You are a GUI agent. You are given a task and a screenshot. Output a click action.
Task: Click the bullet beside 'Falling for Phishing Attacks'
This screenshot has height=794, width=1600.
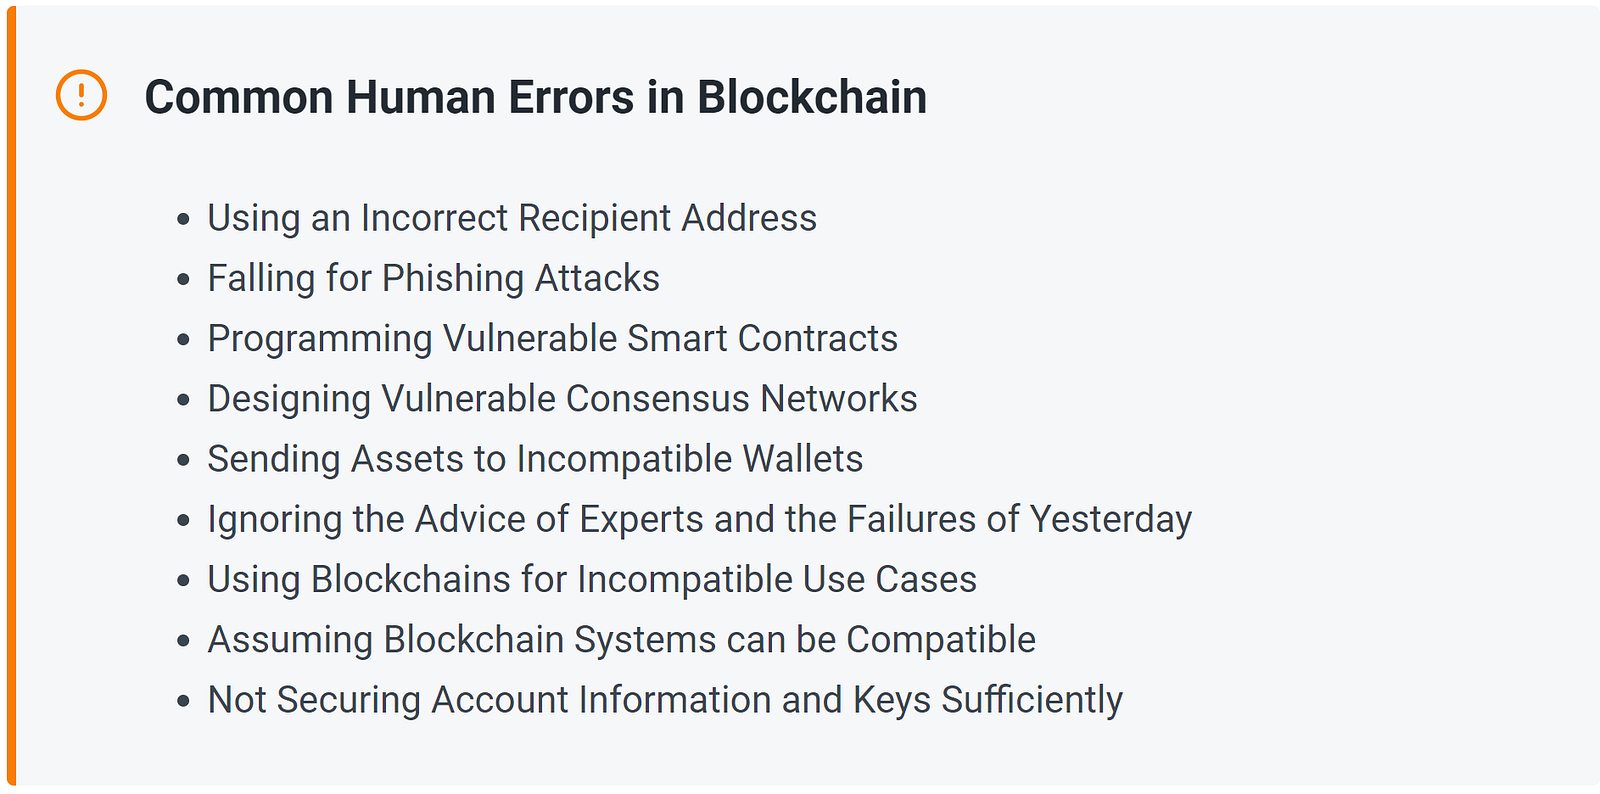[183, 279]
